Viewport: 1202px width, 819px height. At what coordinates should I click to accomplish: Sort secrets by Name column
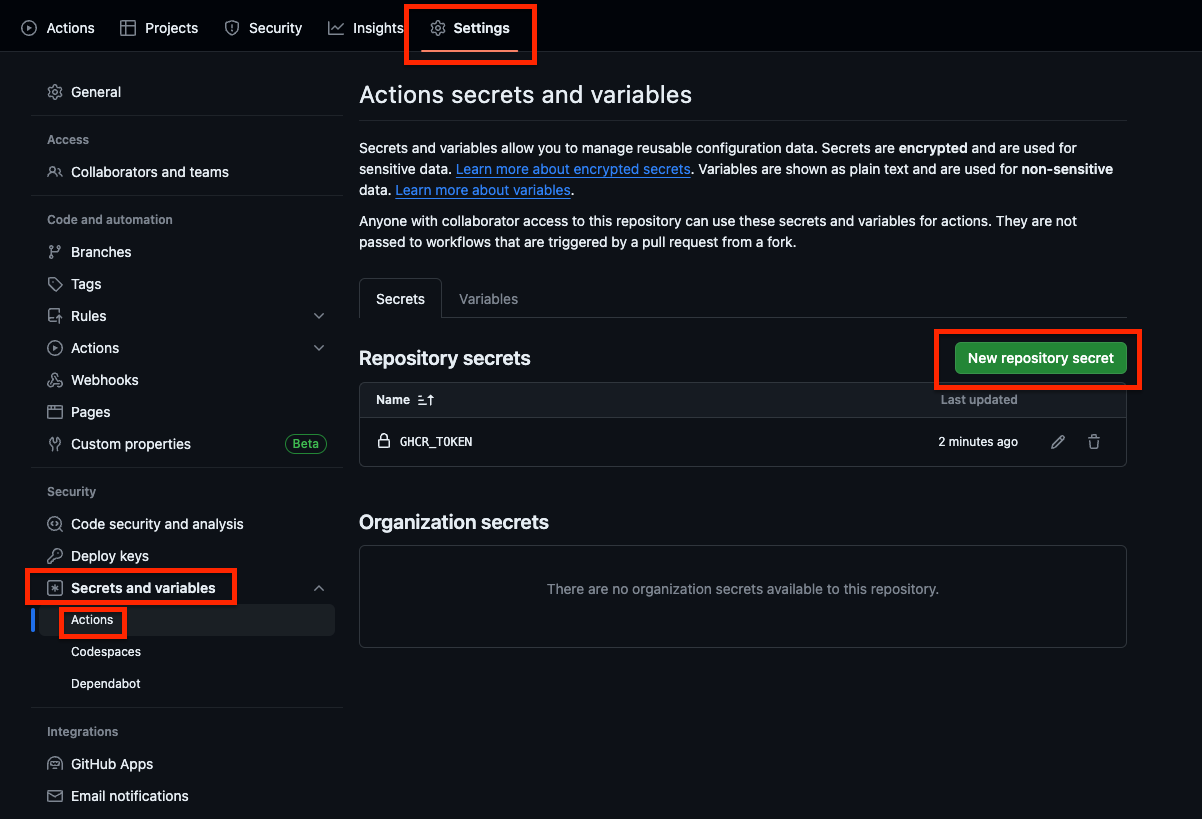pos(405,400)
